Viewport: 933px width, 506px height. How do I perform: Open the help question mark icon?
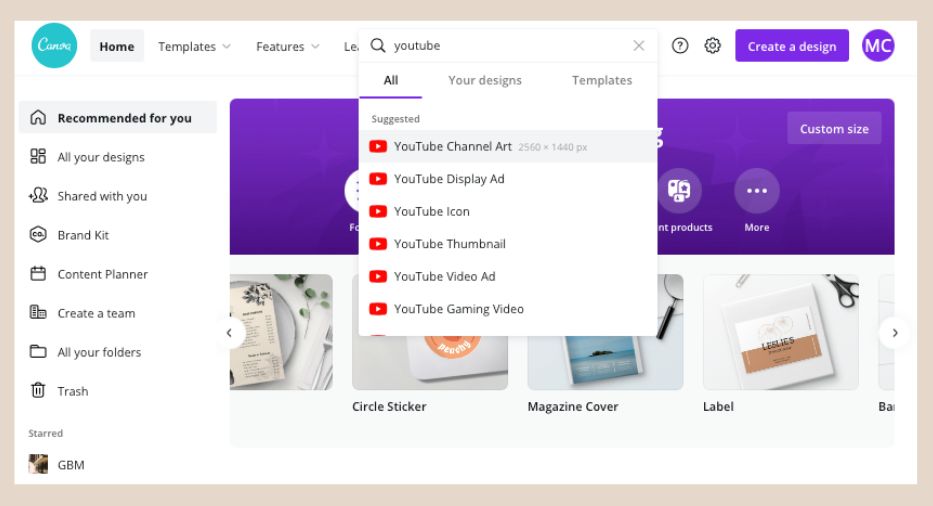click(680, 46)
